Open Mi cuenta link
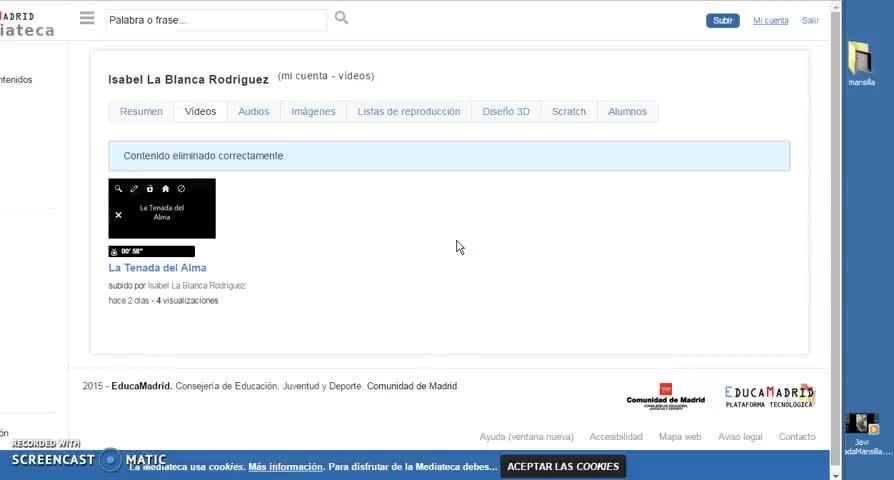 tap(771, 21)
